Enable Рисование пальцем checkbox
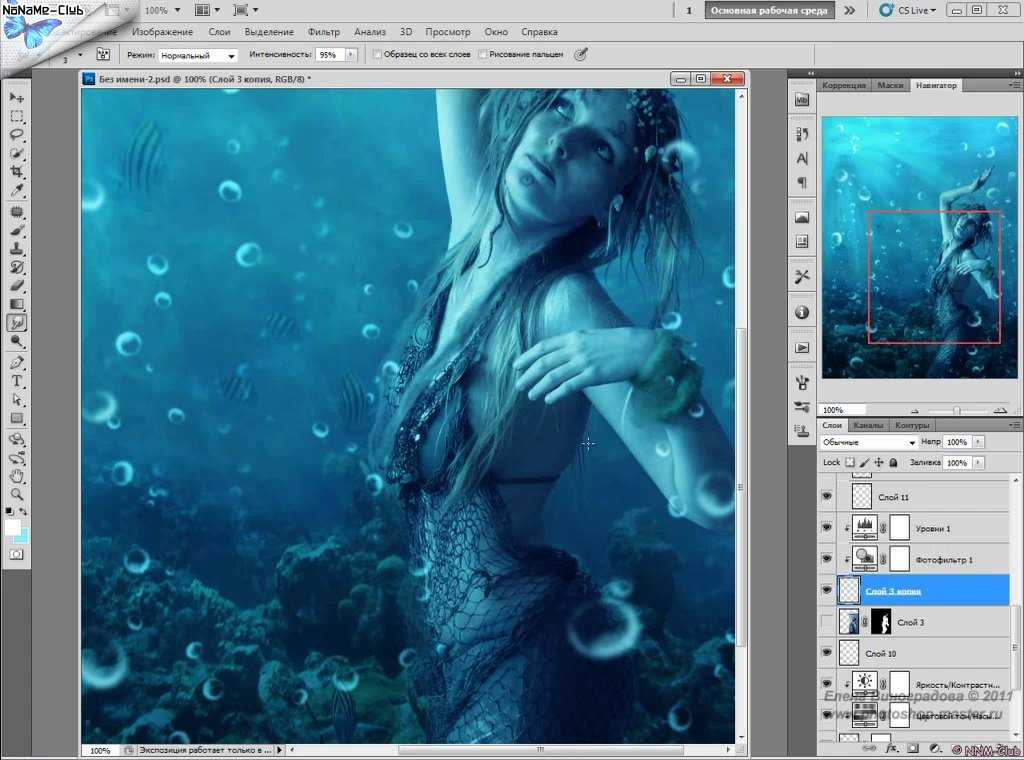Image resolution: width=1024 pixels, height=760 pixels. click(x=483, y=55)
